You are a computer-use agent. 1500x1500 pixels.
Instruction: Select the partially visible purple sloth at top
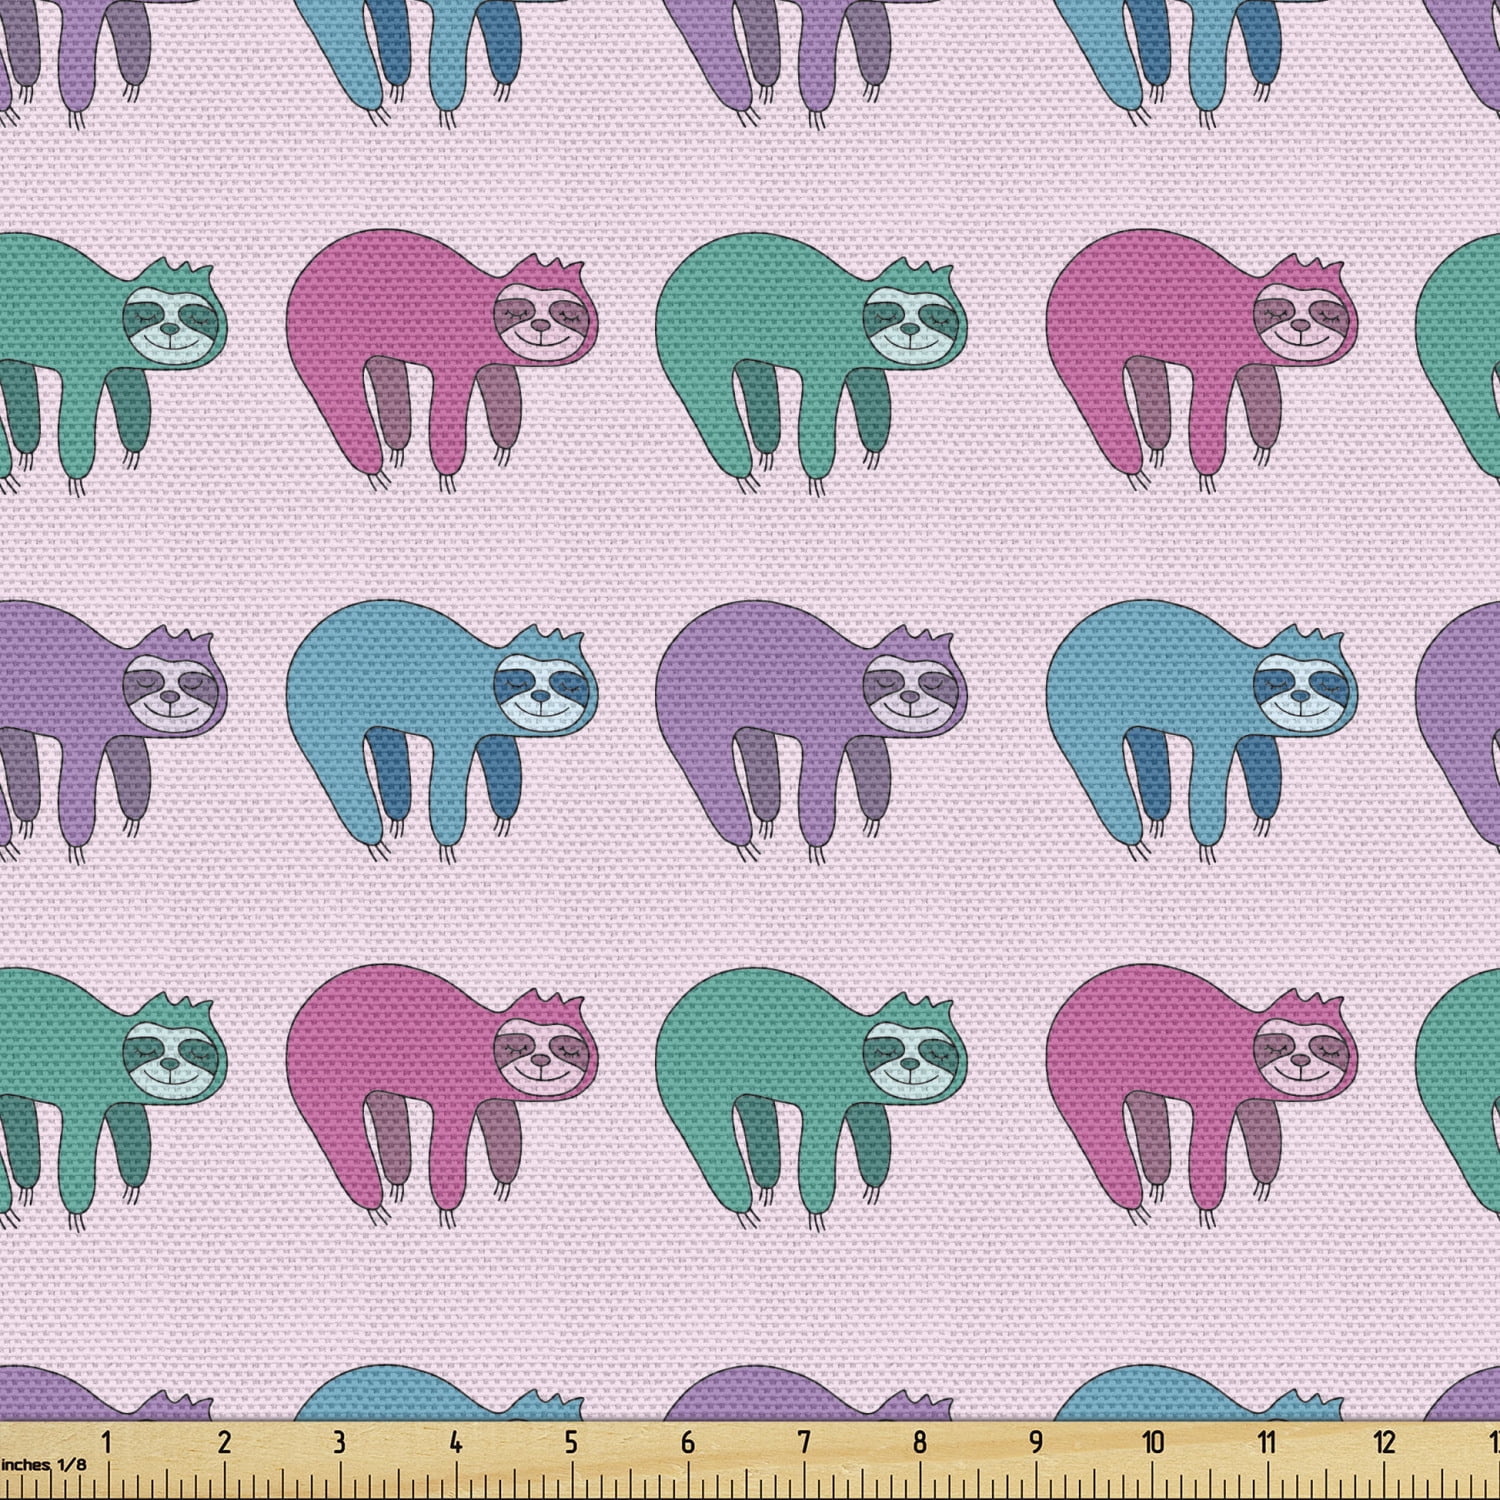tap(780, 40)
